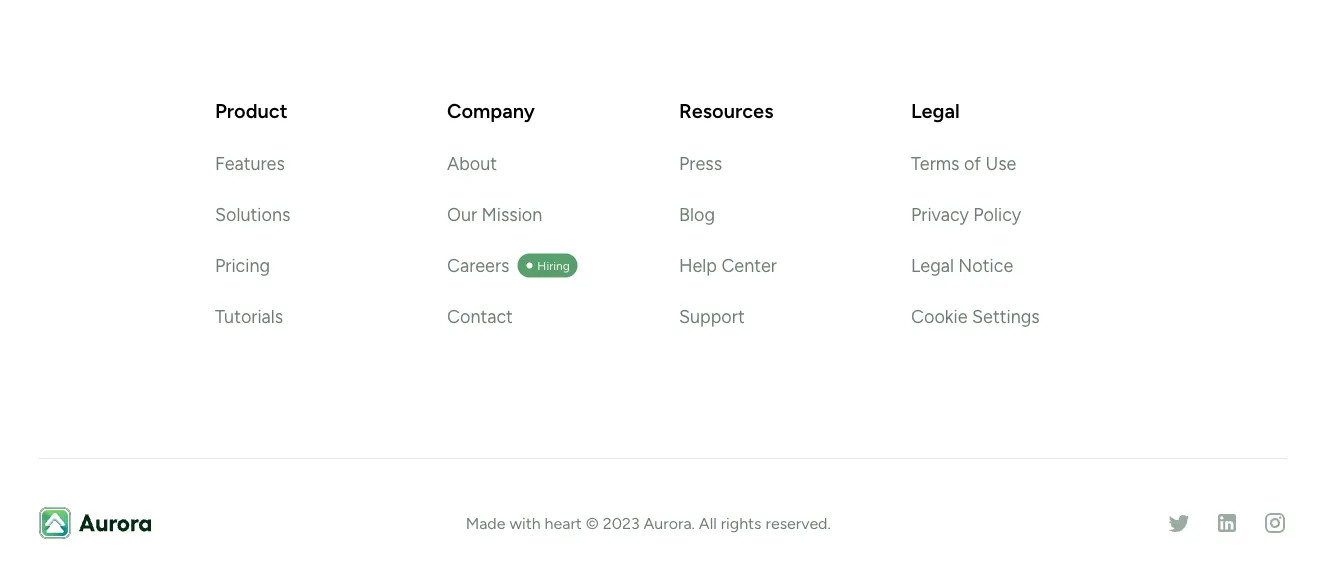This screenshot has width=1326, height=587.
Task: Visit the About page link
Action: click(472, 164)
